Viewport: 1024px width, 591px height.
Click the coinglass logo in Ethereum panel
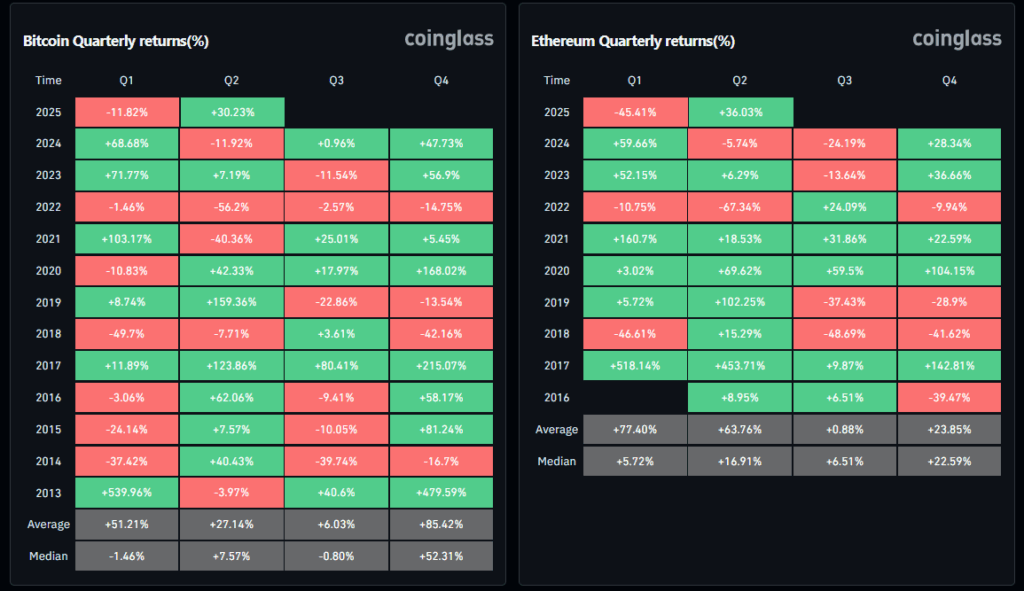pyautogui.click(x=957, y=39)
